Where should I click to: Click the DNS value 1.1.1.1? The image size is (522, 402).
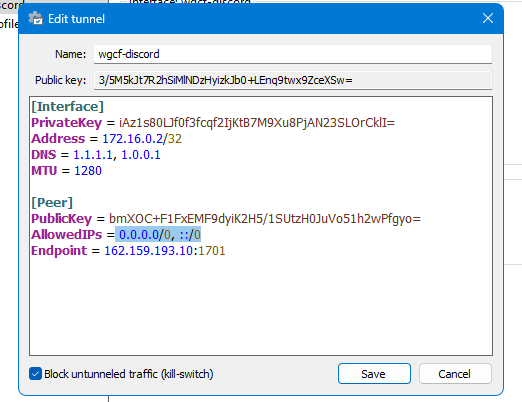[93, 155]
